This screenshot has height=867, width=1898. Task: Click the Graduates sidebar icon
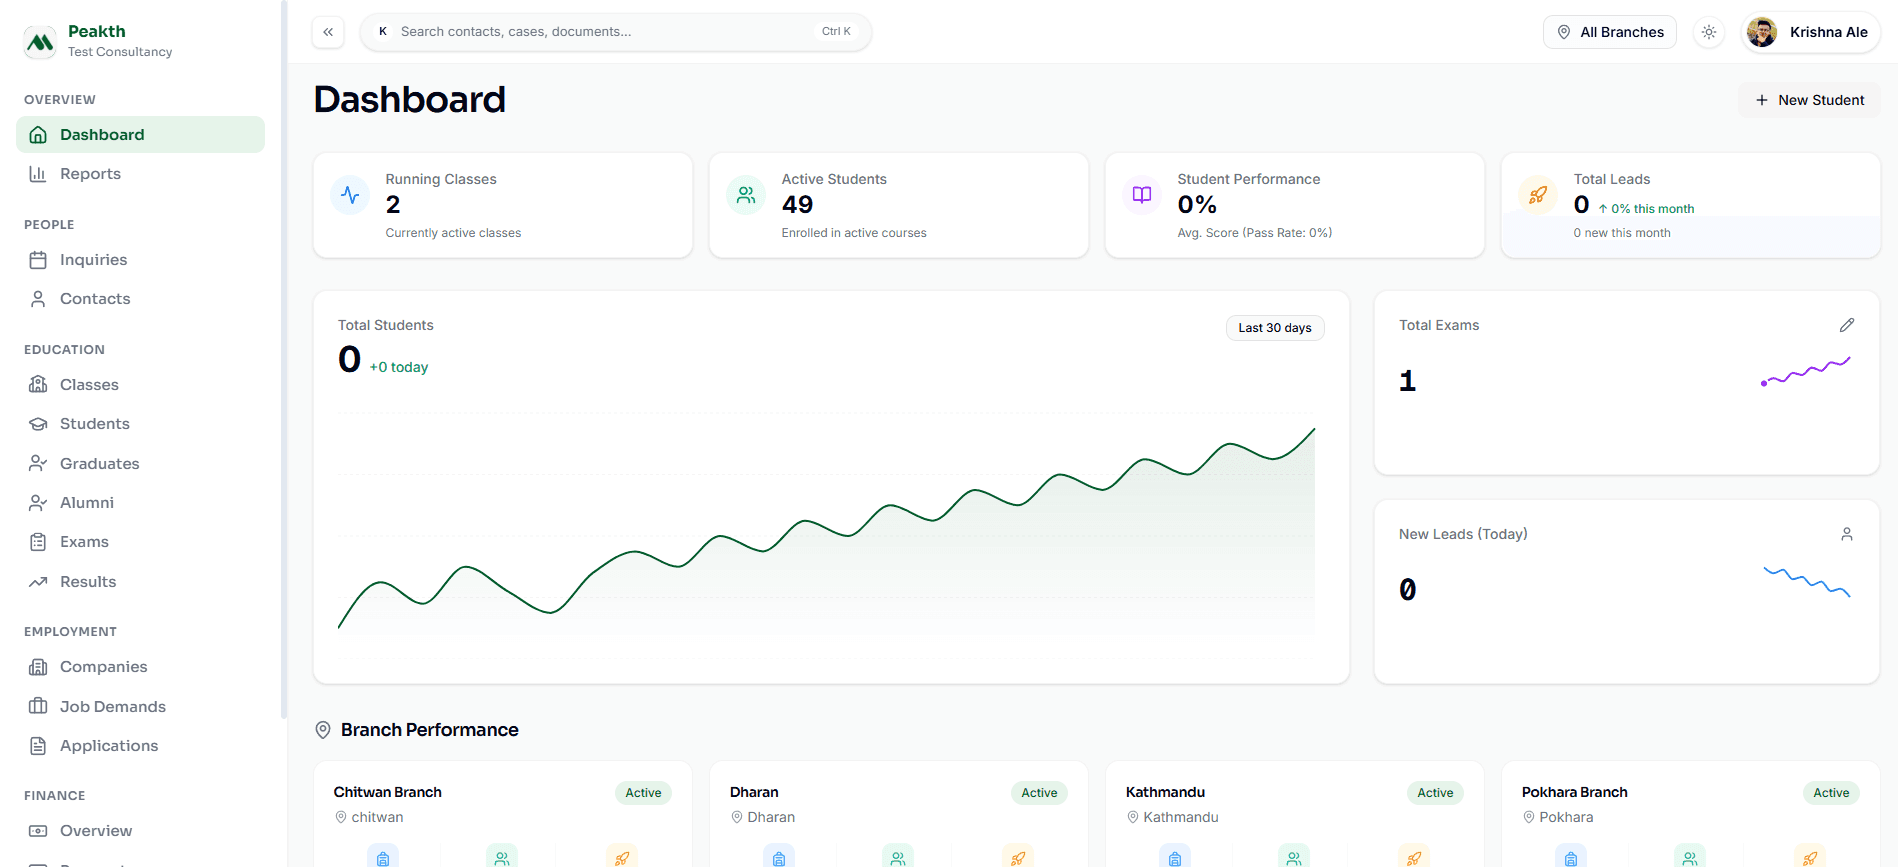38,464
